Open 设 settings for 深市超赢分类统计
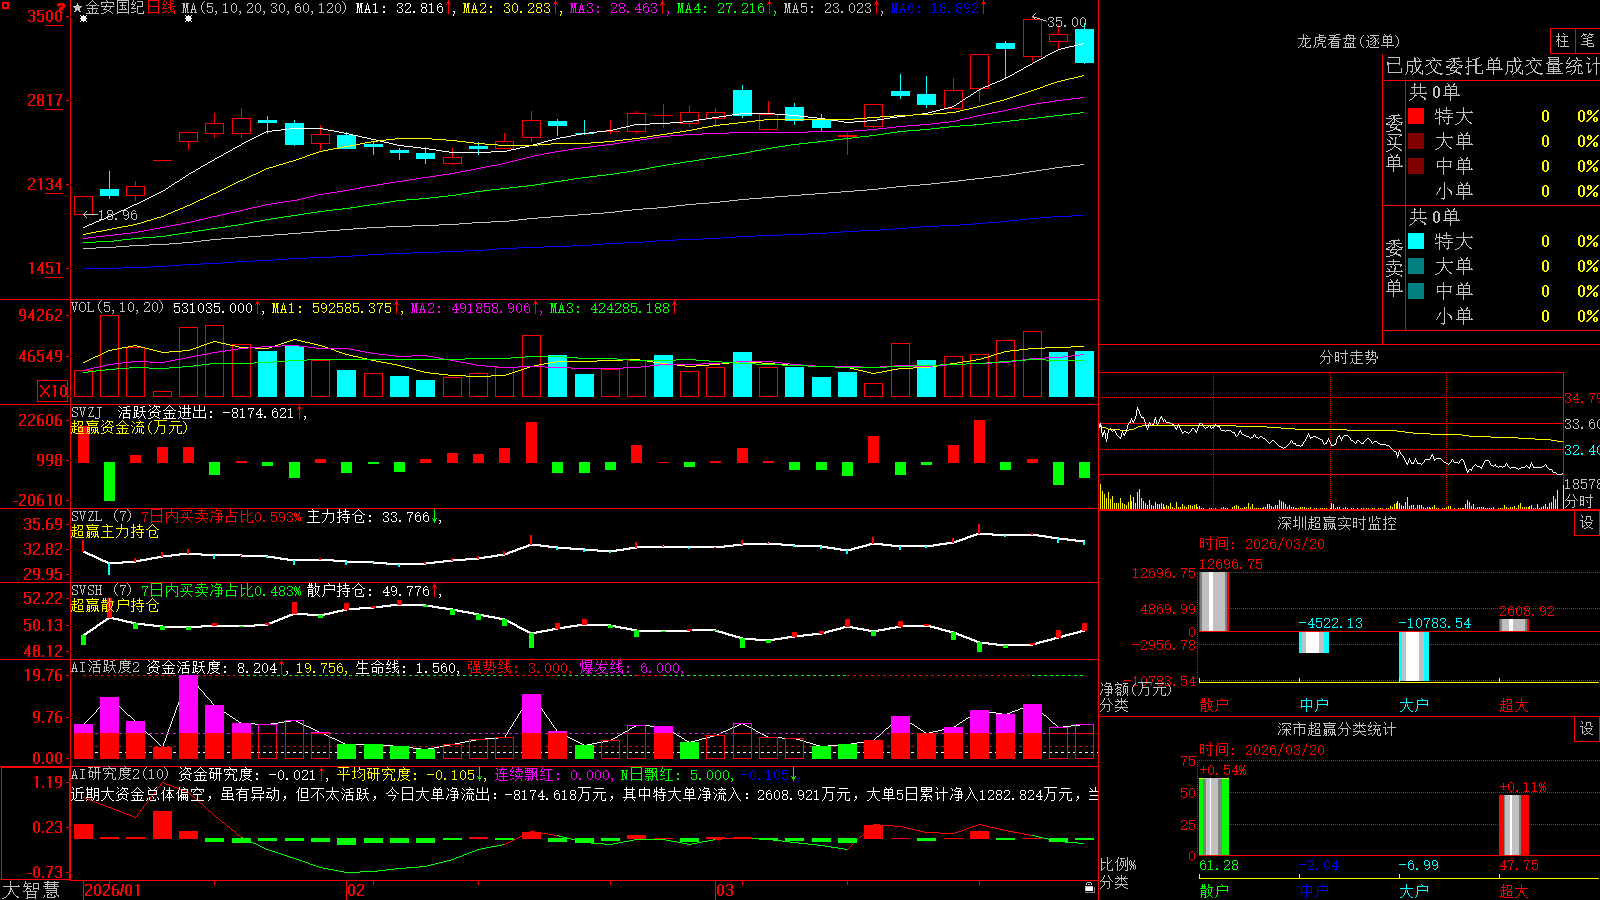Viewport: 1600px width, 900px height. [x=1587, y=729]
